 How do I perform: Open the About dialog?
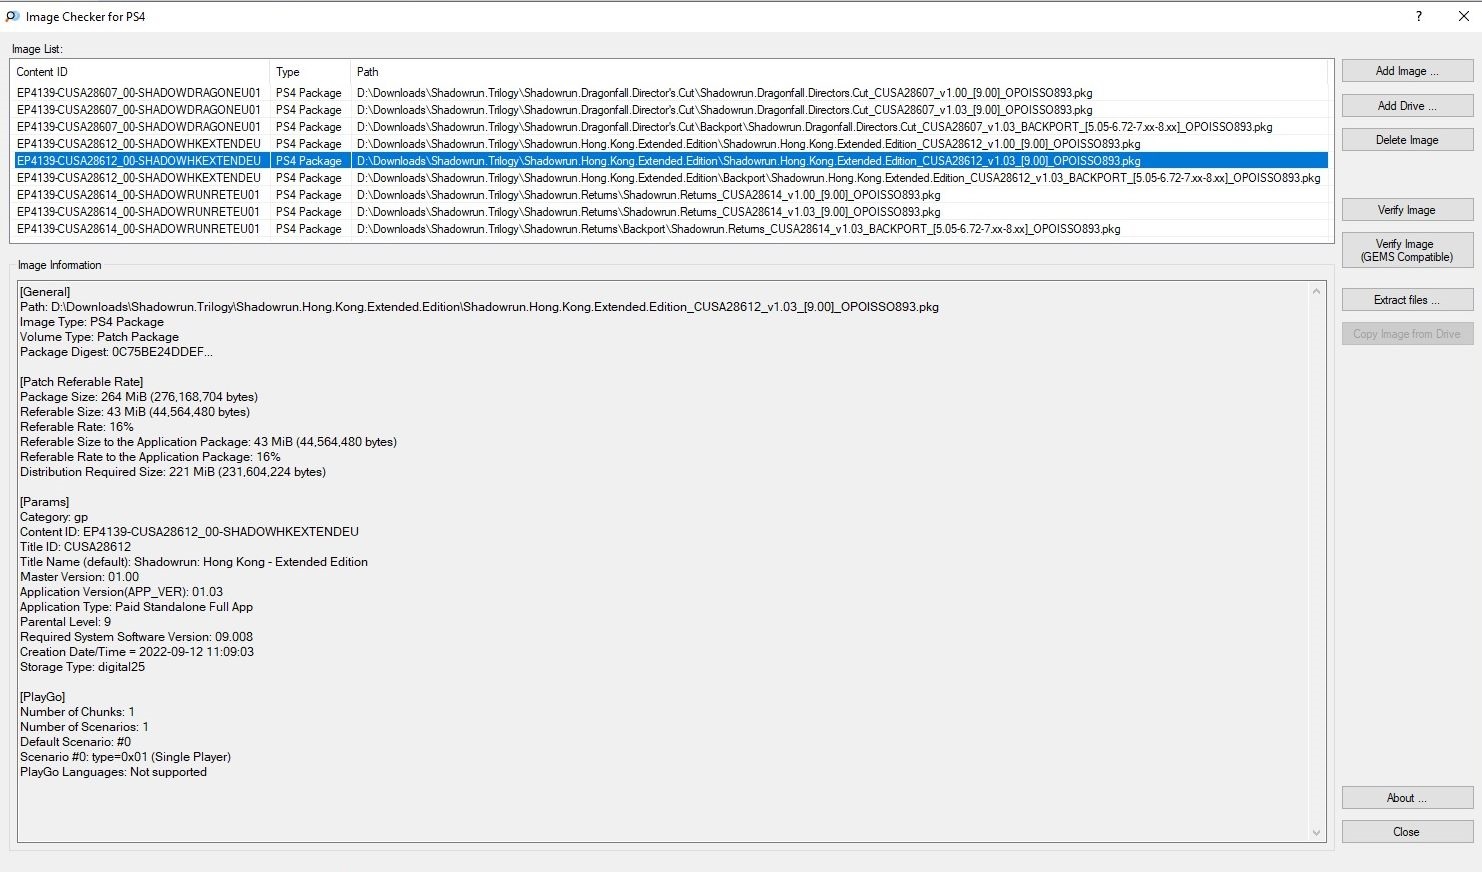click(x=1407, y=798)
